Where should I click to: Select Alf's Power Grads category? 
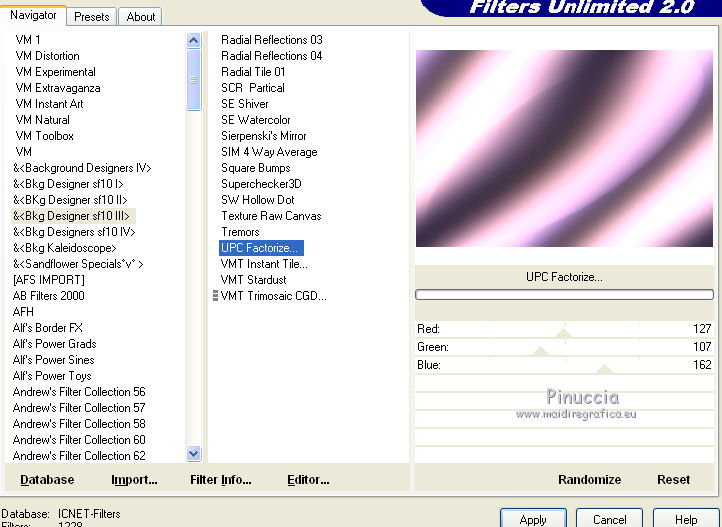coord(54,344)
